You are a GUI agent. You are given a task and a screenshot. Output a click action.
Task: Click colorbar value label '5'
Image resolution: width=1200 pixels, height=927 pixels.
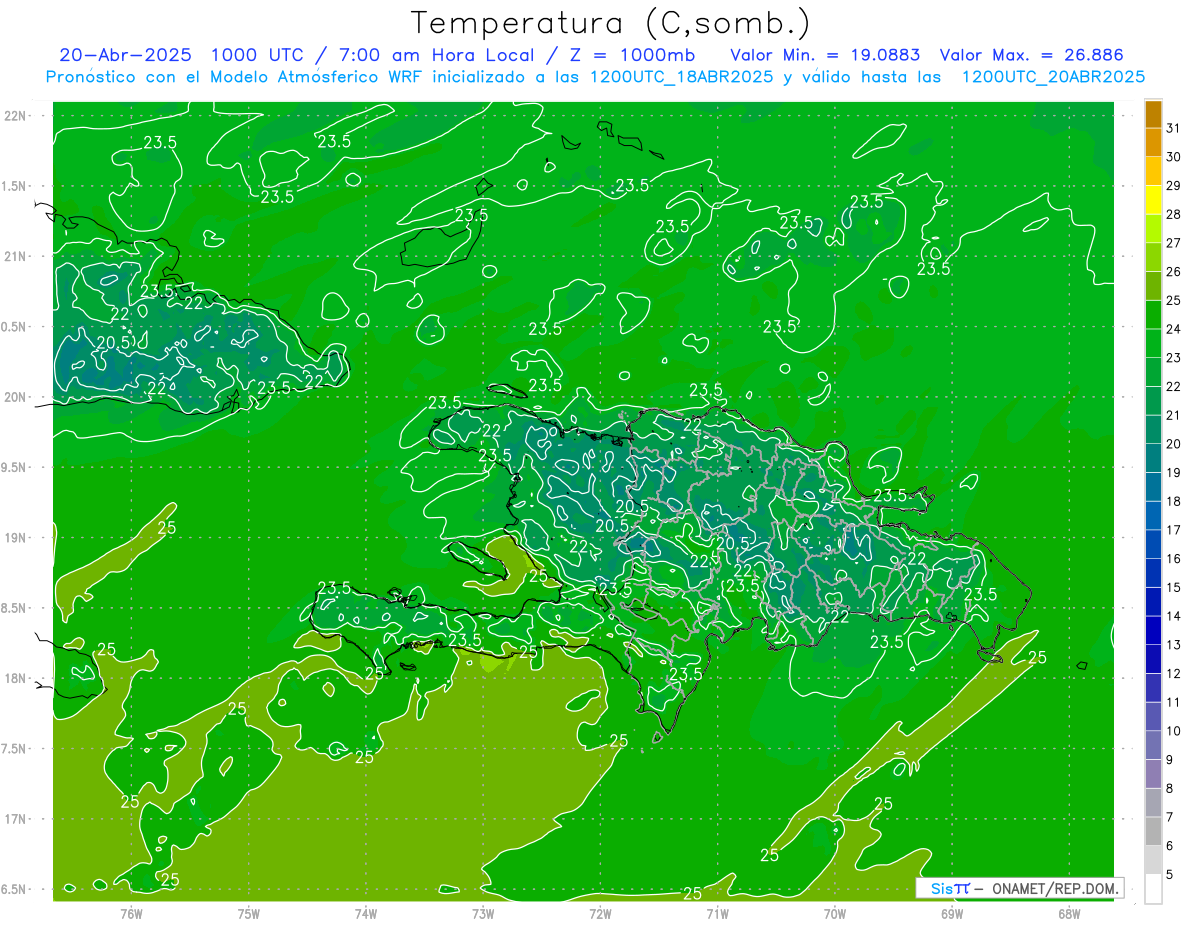1171,875
